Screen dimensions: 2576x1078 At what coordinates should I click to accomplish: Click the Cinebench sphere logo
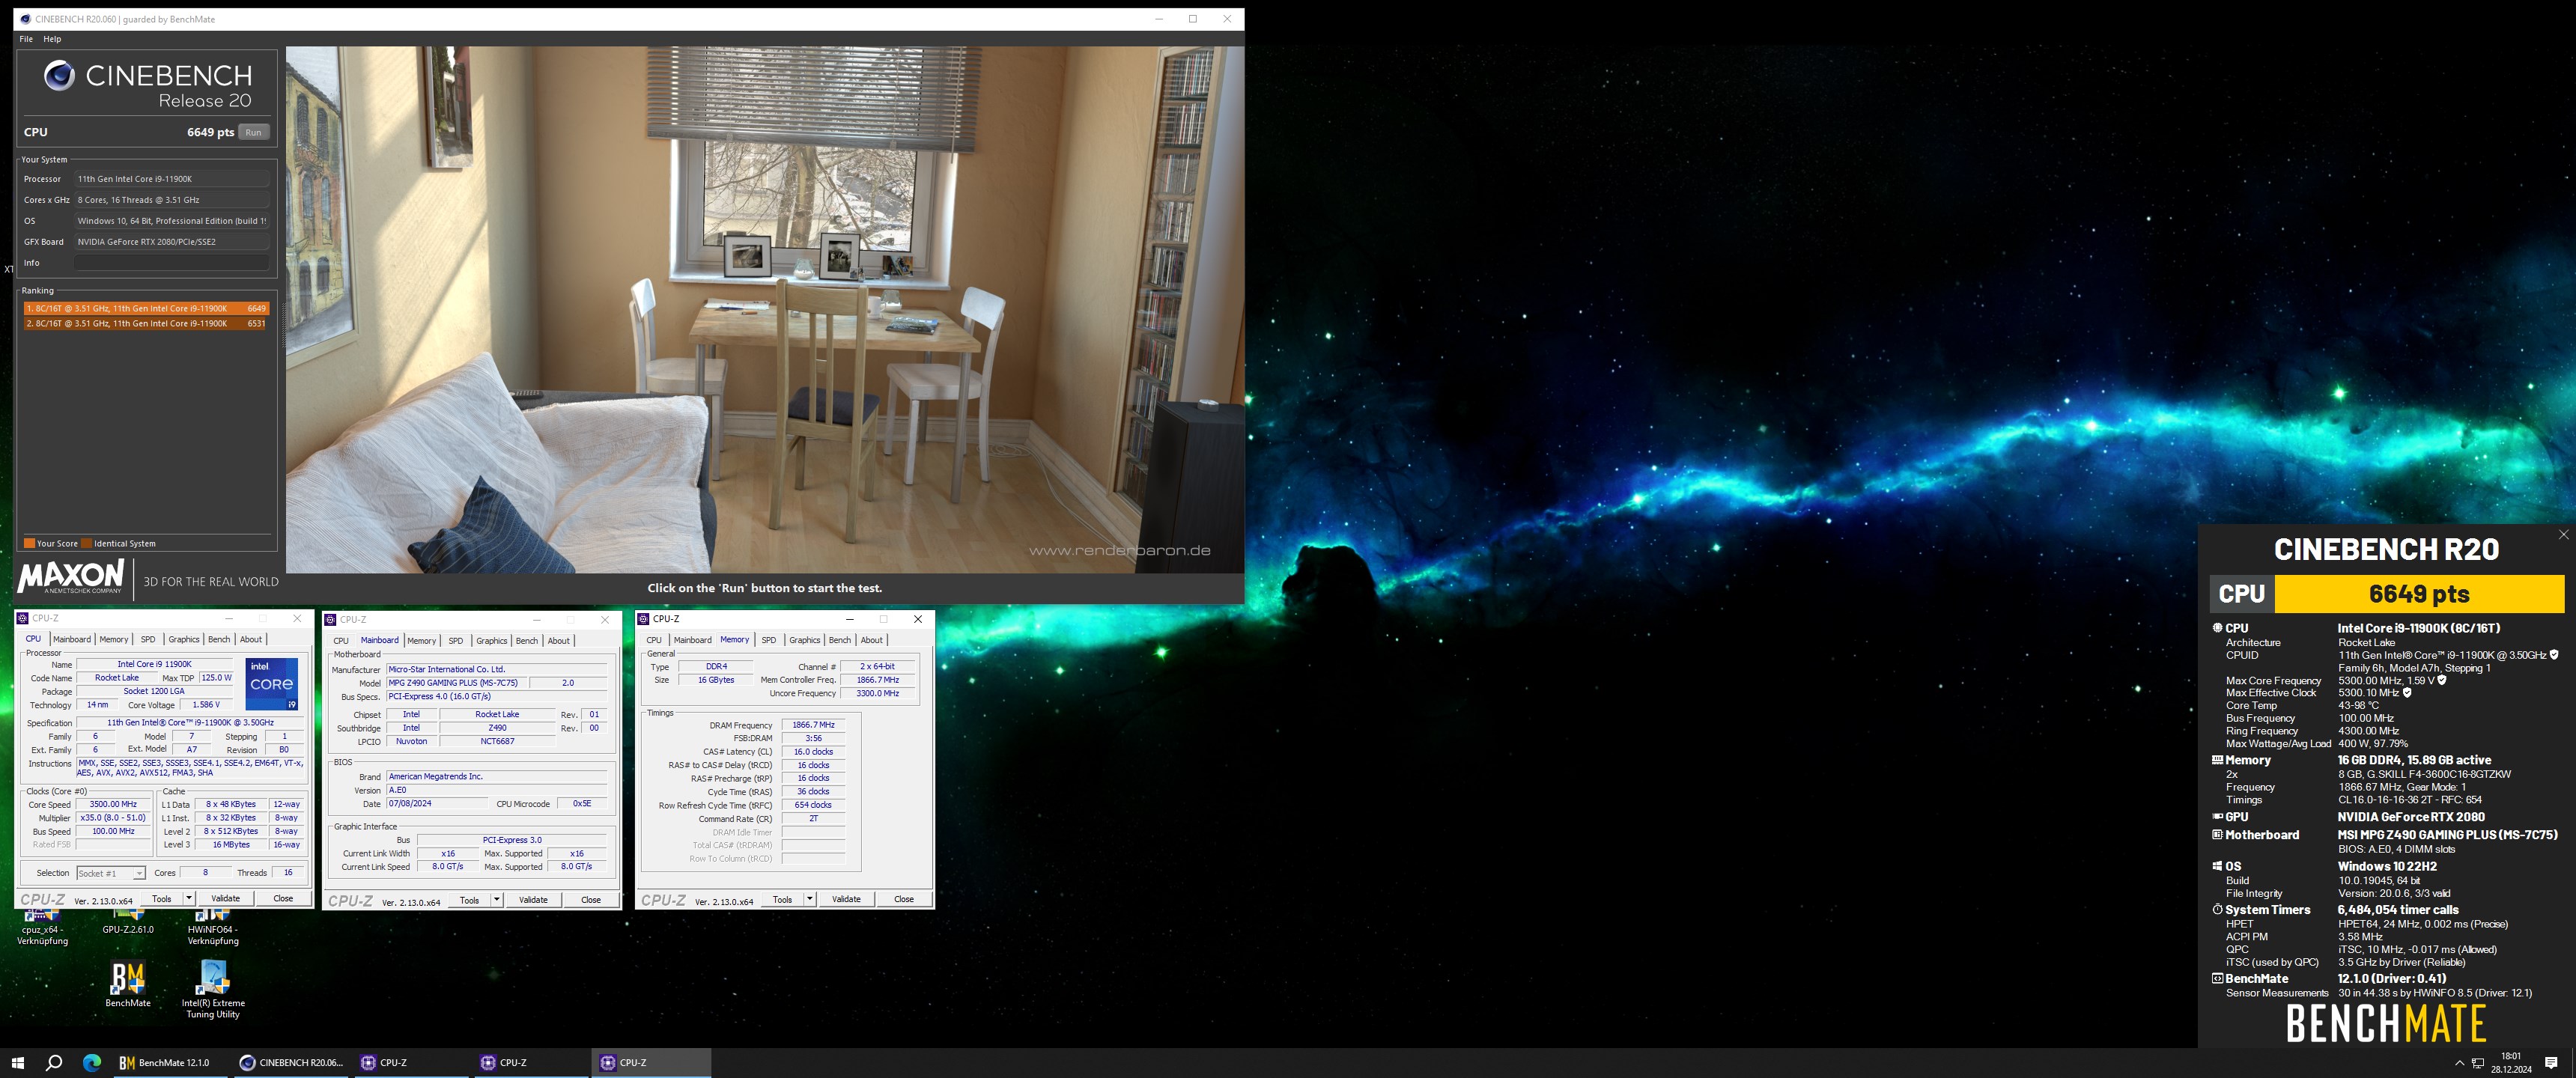coord(59,76)
